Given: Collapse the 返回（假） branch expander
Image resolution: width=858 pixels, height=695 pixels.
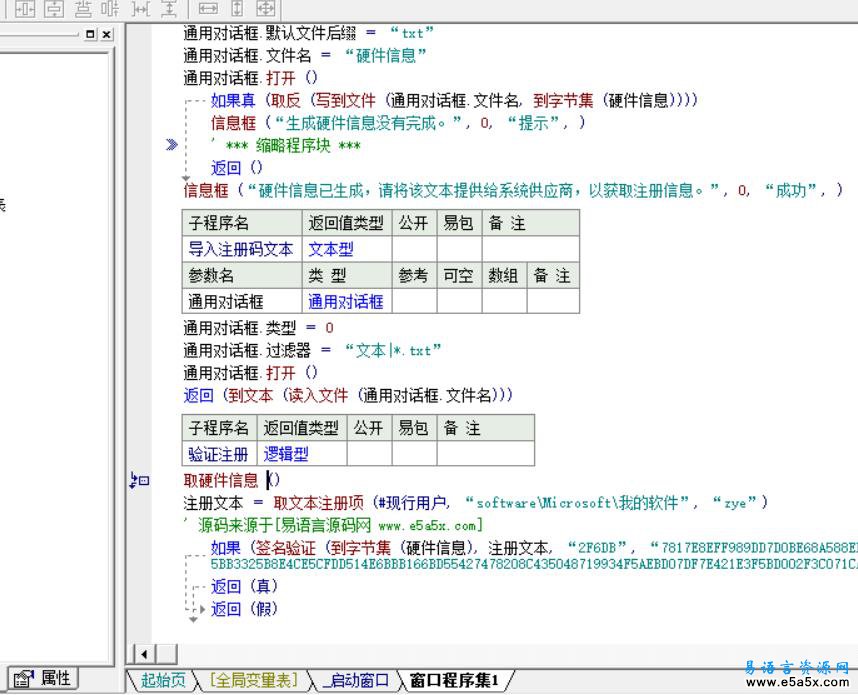Looking at the screenshot, I should pos(201,608).
